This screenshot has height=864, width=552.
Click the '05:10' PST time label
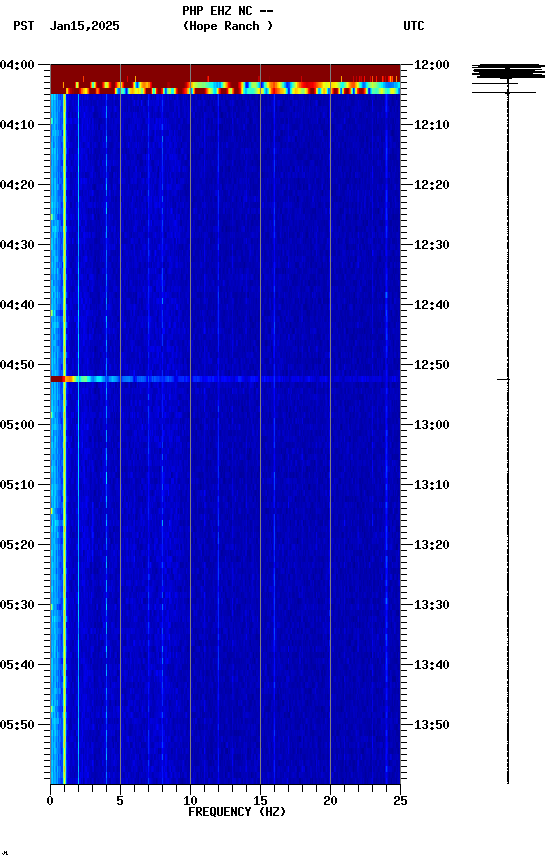(x=17, y=485)
